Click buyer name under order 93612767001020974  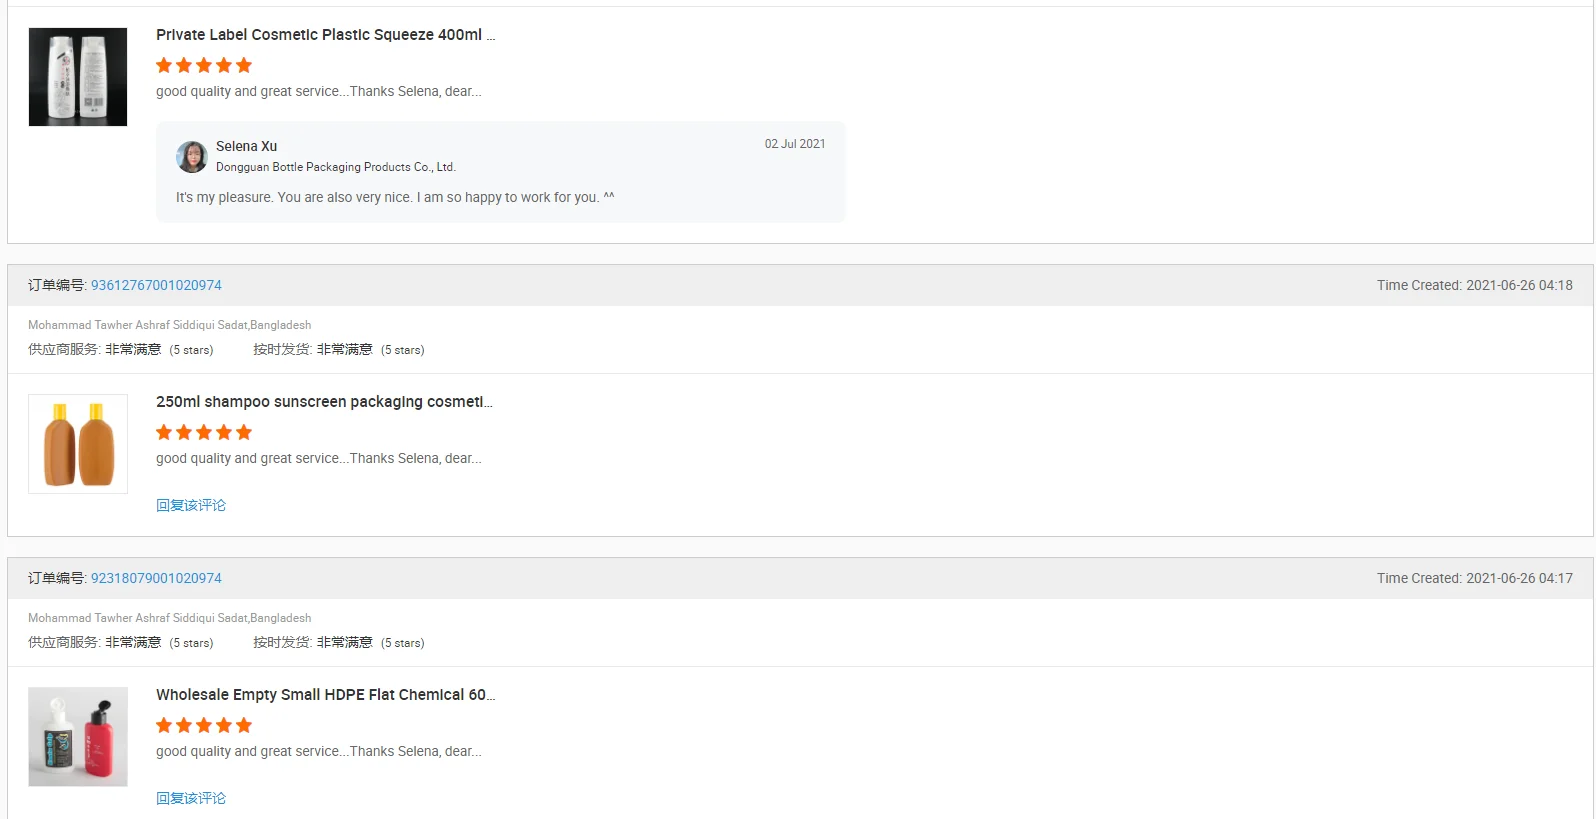tap(169, 325)
